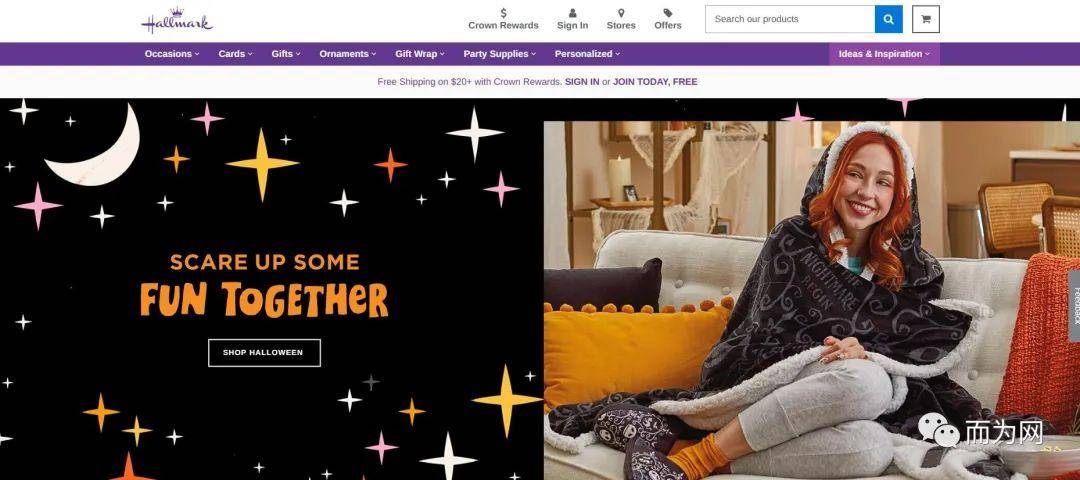Click the Offers tag icon
This screenshot has width=1080, height=480.
[x=667, y=13]
